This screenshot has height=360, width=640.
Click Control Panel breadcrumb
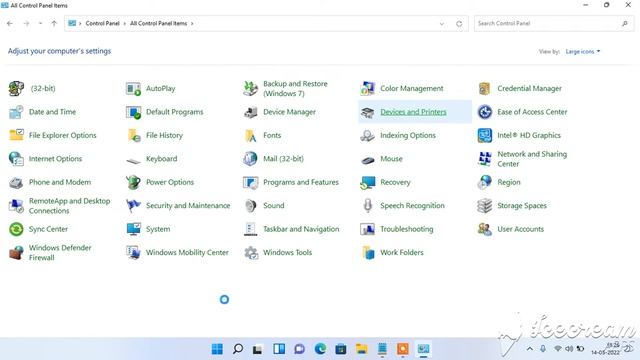point(102,24)
